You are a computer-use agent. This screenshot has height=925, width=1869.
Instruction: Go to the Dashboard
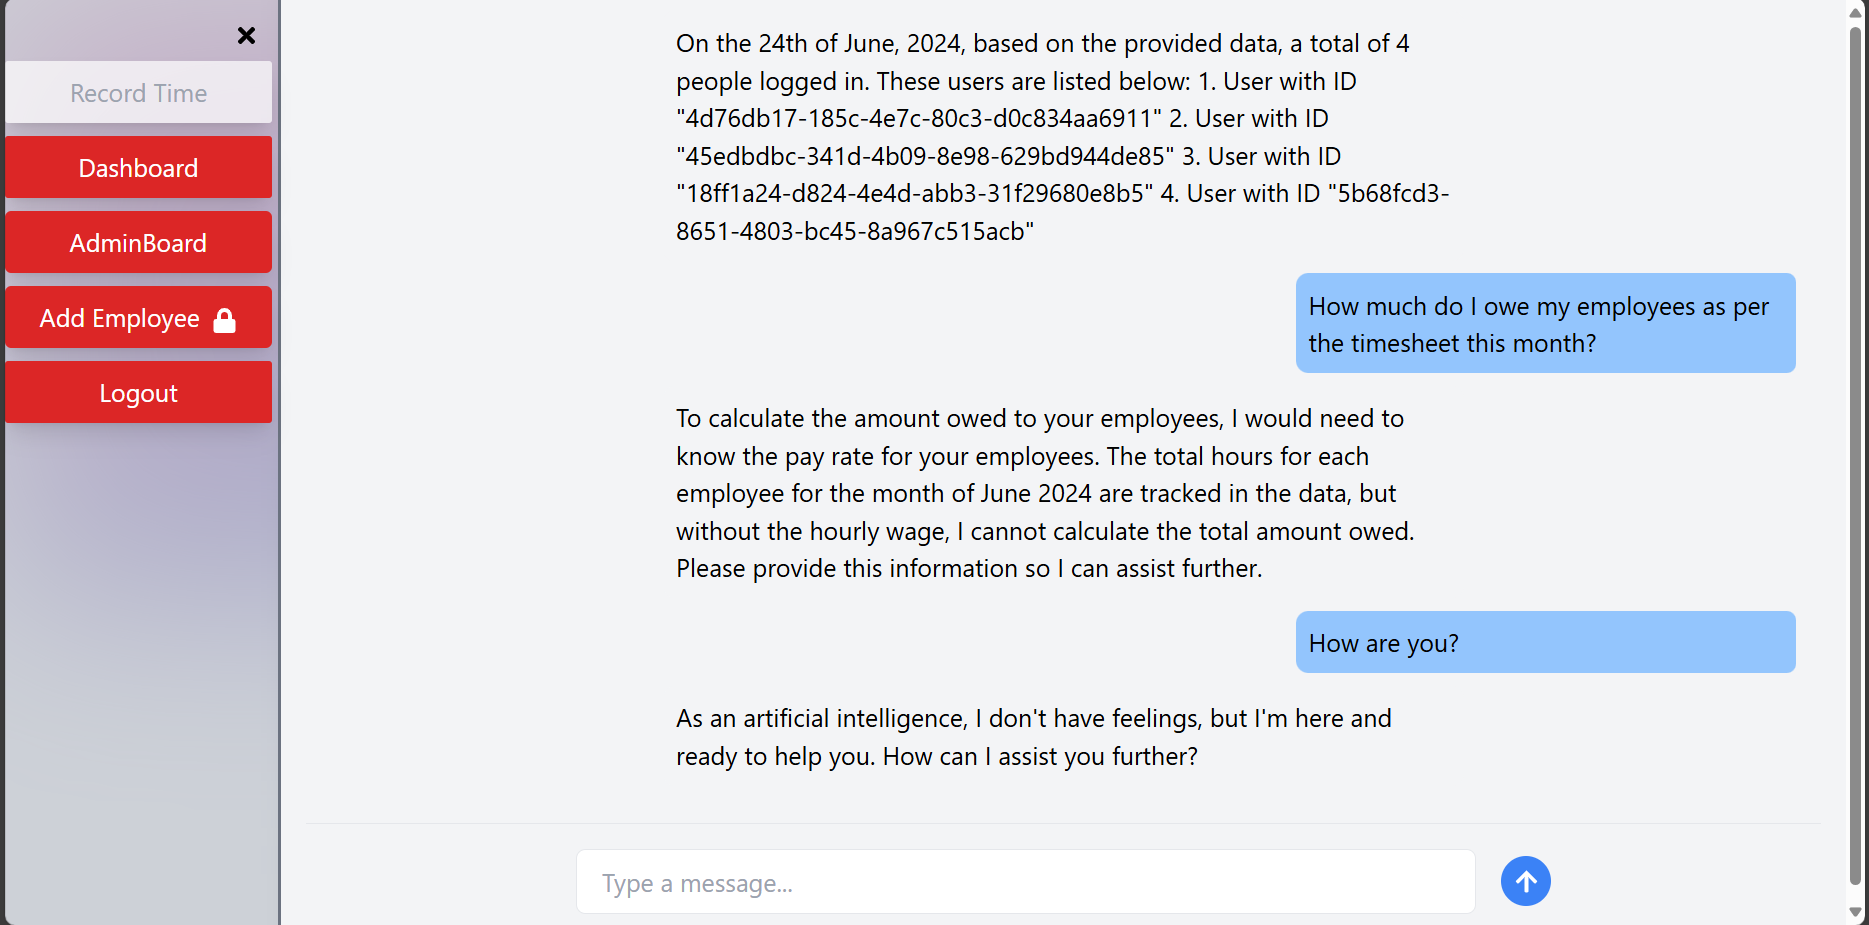click(x=139, y=168)
